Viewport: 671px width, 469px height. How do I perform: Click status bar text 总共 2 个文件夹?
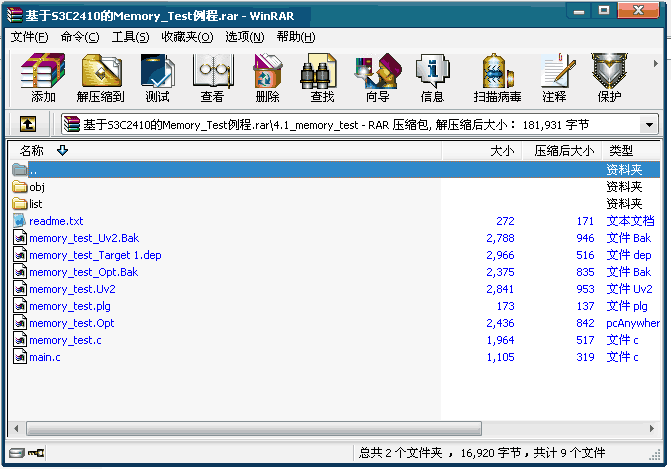(x=400, y=453)
